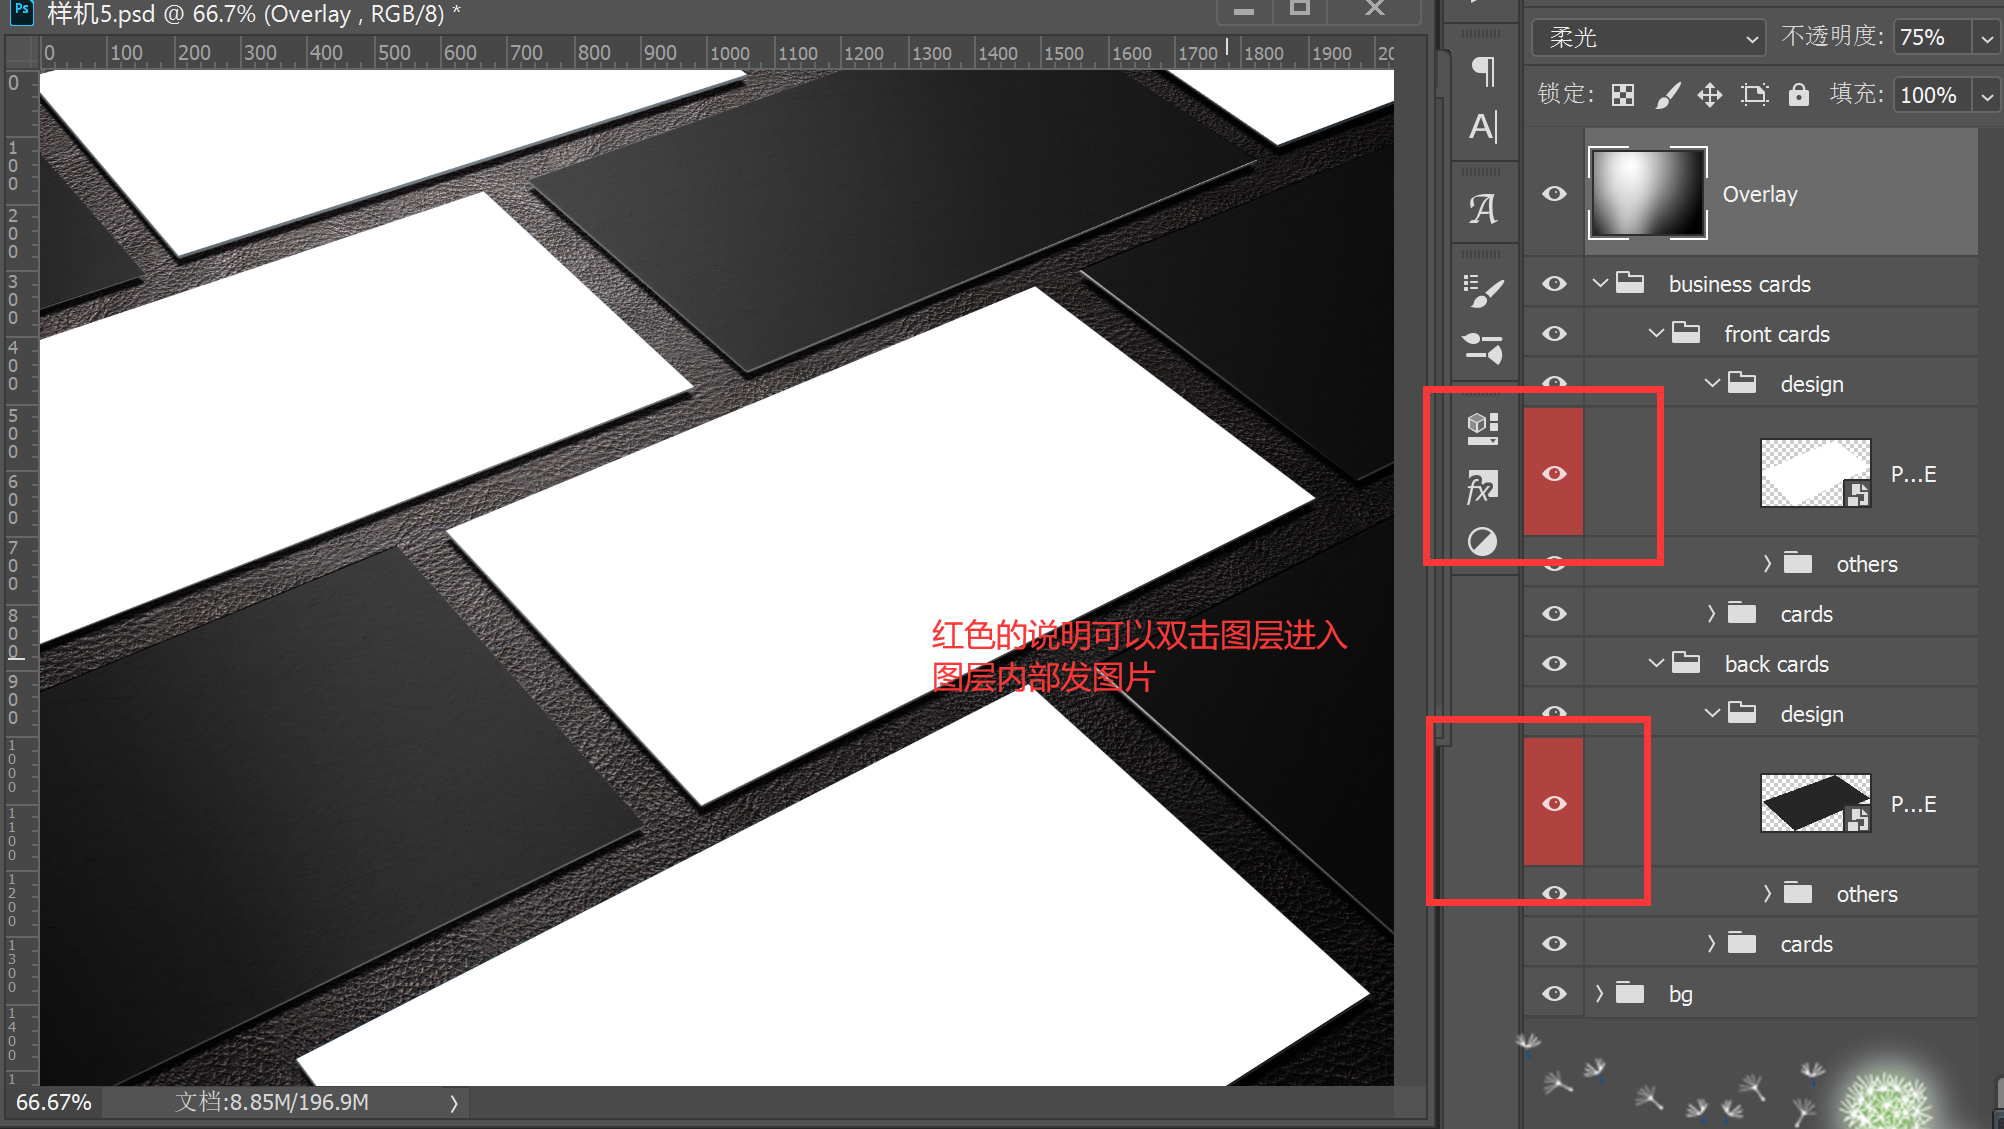Lock all layer attributes padlock

pos(1799,95)
